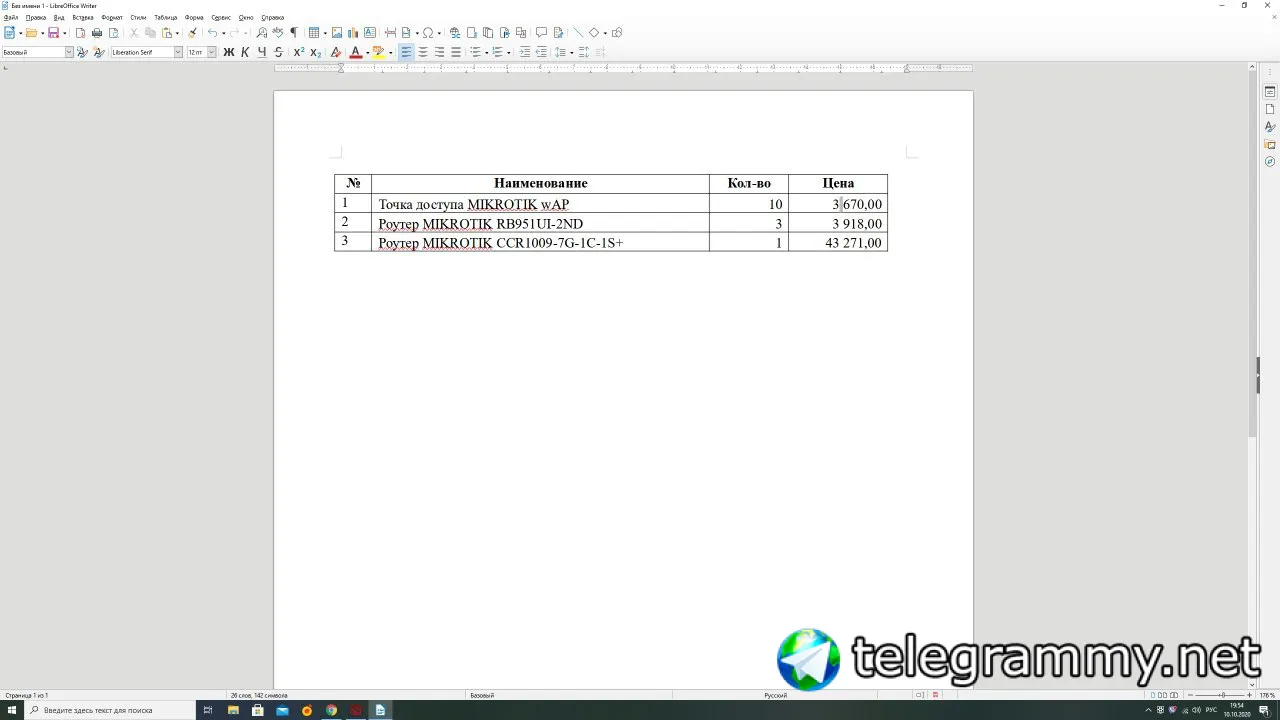The width and height of the screenshot is (1280, 720).
Task: Open the Правка menu
Action: 36,17
